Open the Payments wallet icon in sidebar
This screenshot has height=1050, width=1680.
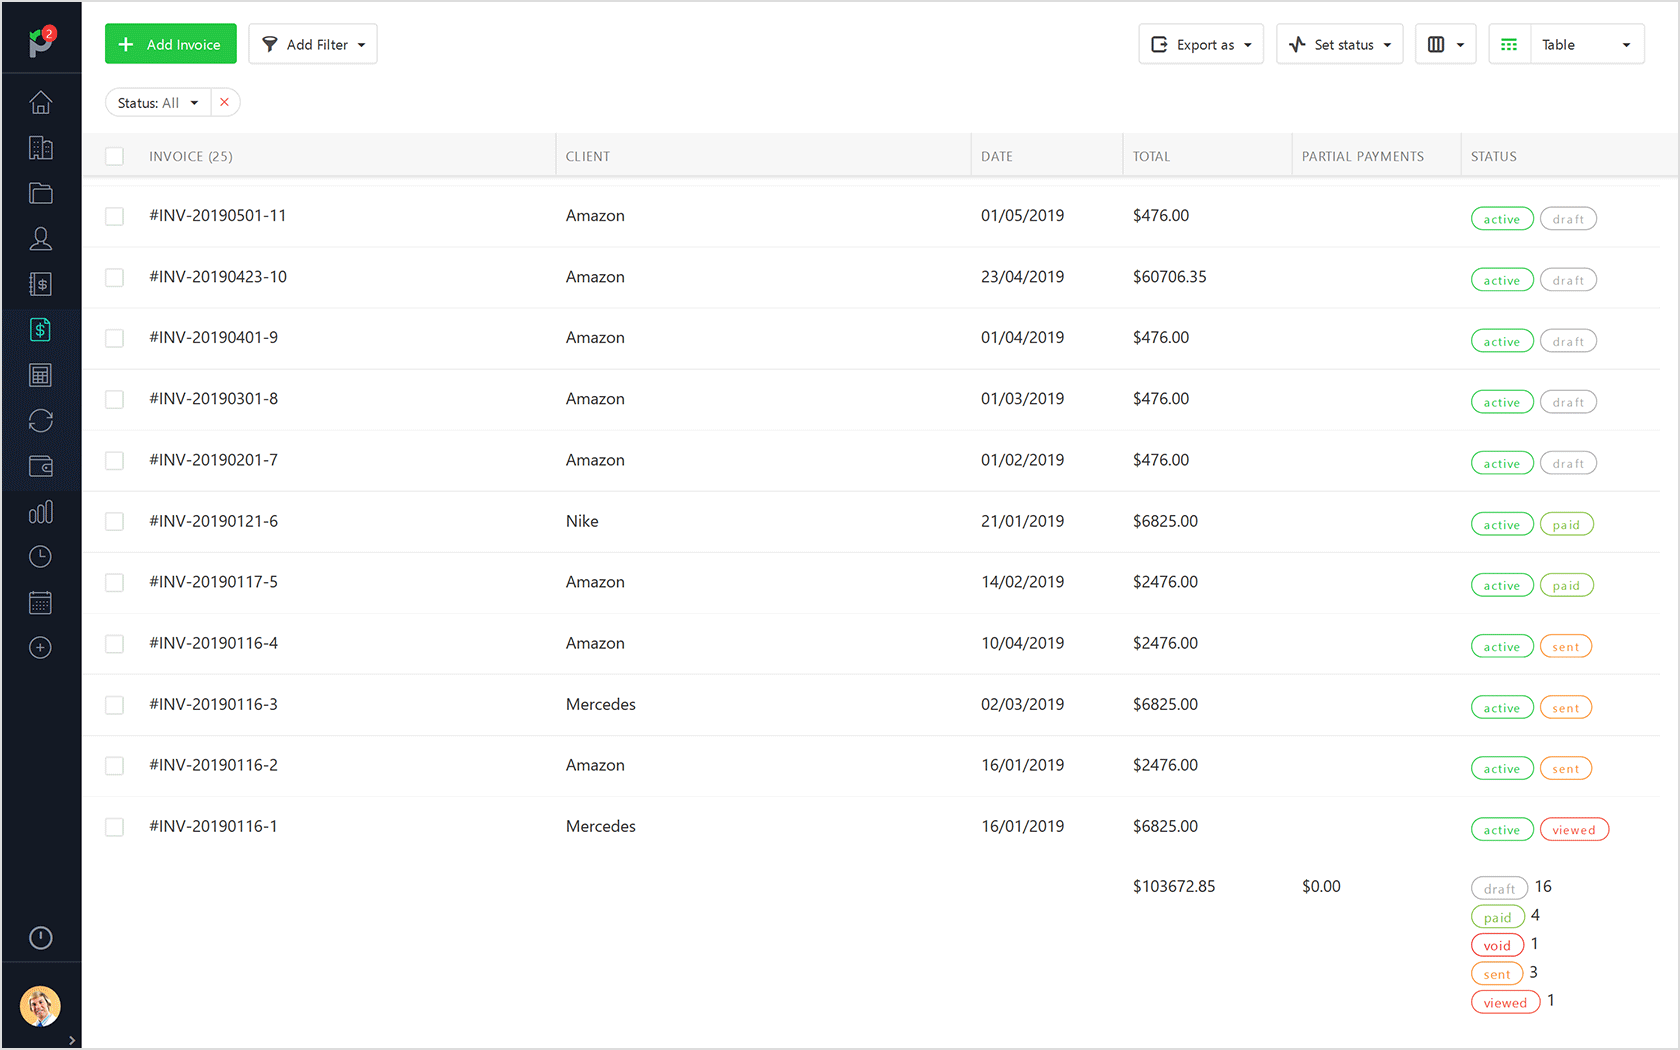click(x=40, y=466)
